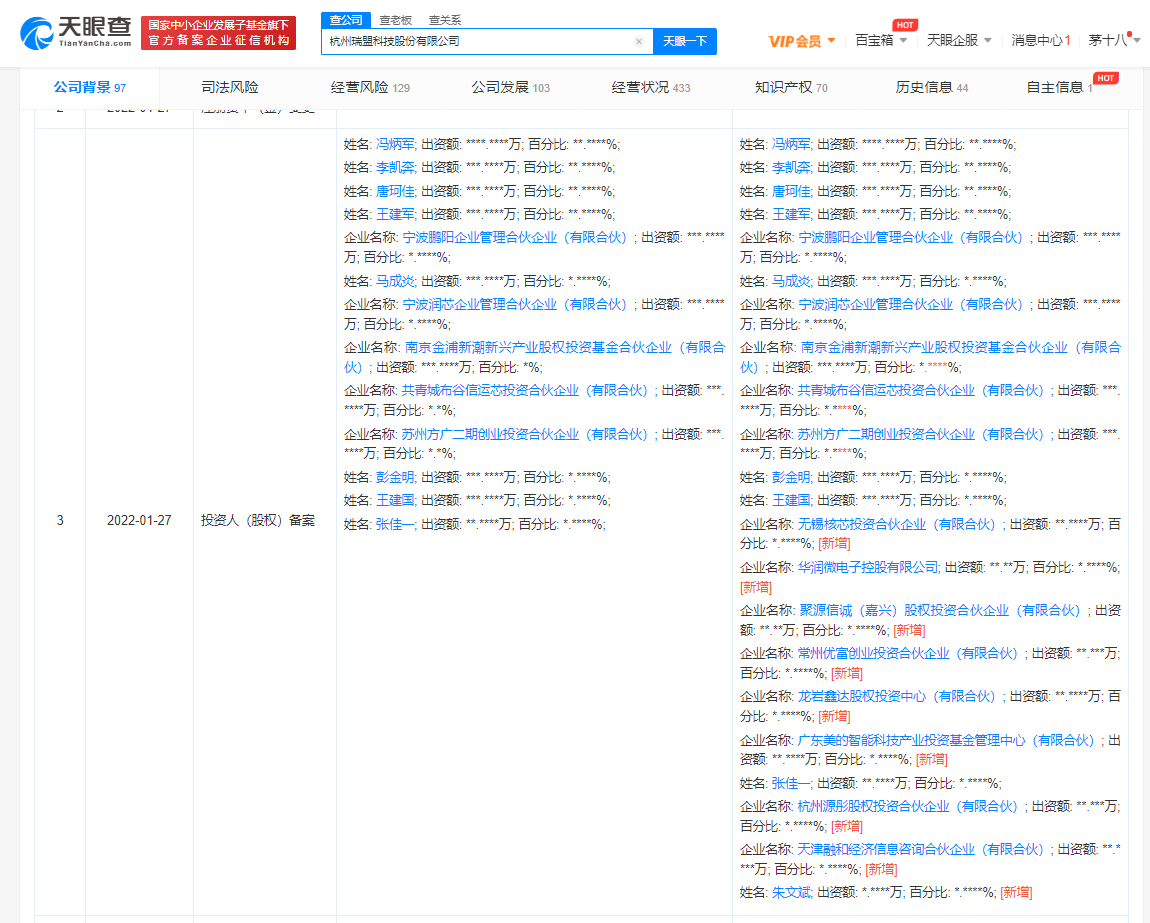This screenshot has height=923, width=1150.
Task: Select the 查老板 search tab
Action: pos(395,21)
